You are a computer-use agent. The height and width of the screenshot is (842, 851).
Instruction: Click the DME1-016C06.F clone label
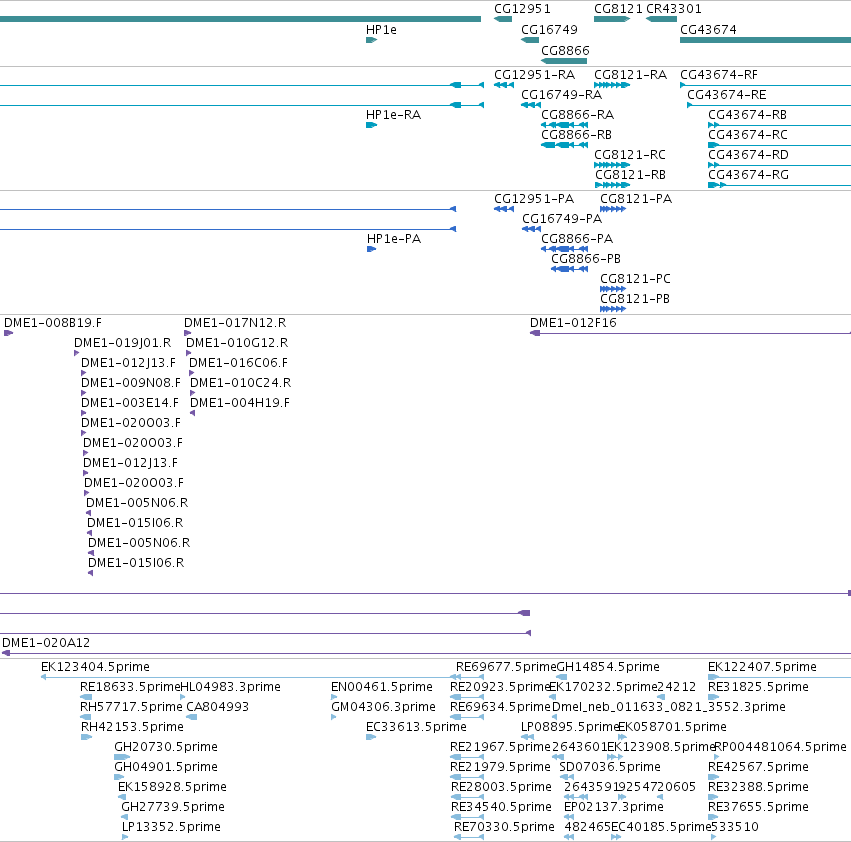238,363
